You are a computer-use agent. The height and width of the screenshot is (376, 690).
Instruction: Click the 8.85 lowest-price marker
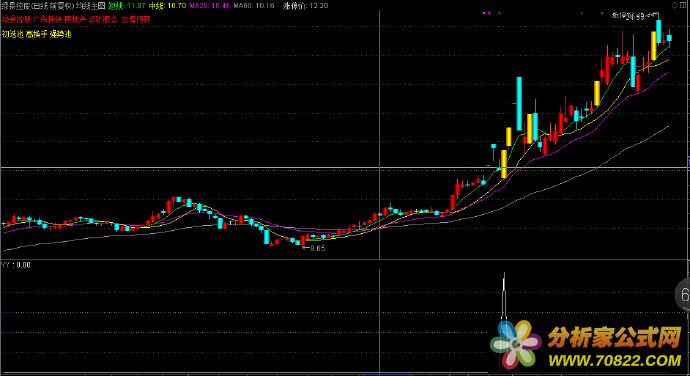318,248
